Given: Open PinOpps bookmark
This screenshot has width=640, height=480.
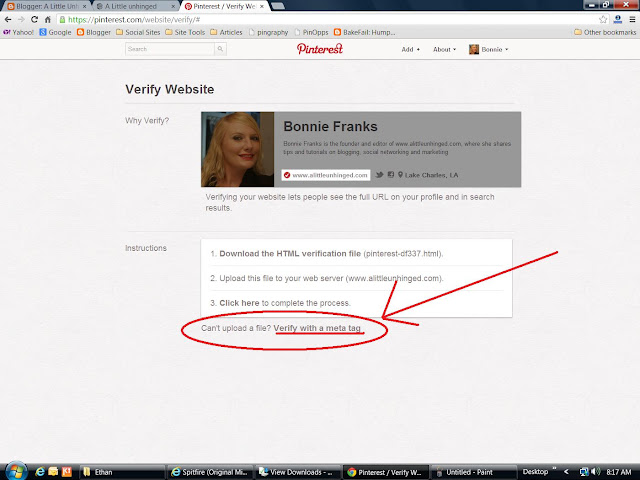Looking at the screenshot, I should (x=311, y=32).
